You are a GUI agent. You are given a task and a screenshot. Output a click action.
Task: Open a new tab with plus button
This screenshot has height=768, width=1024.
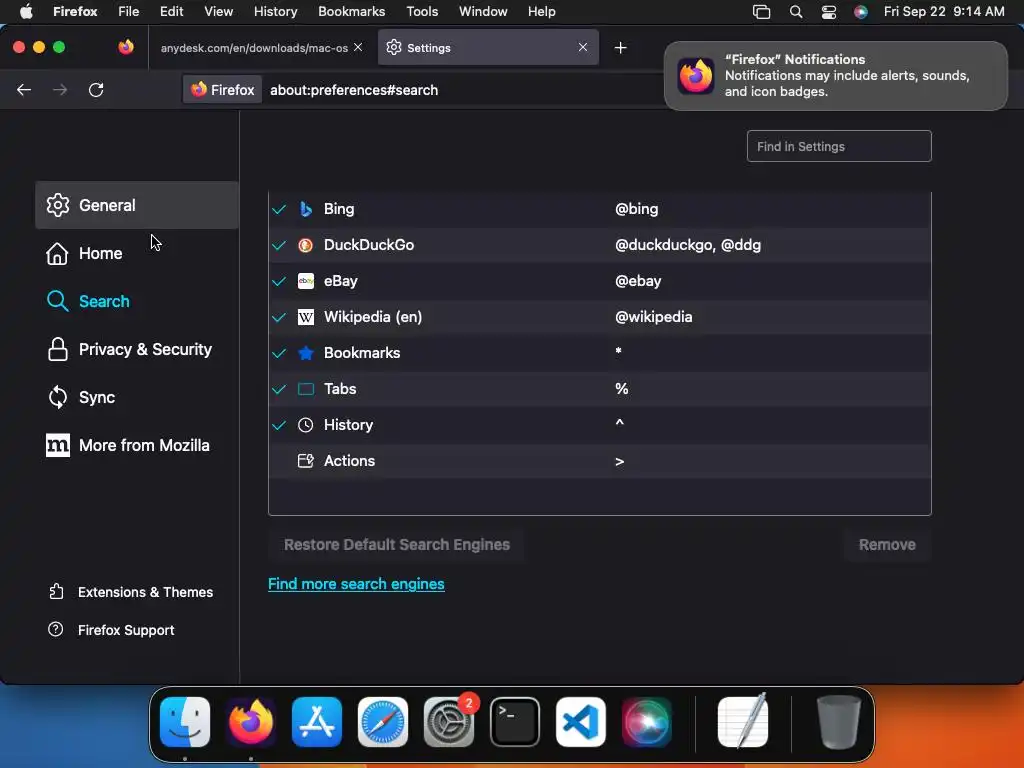(x=620, y=48)
